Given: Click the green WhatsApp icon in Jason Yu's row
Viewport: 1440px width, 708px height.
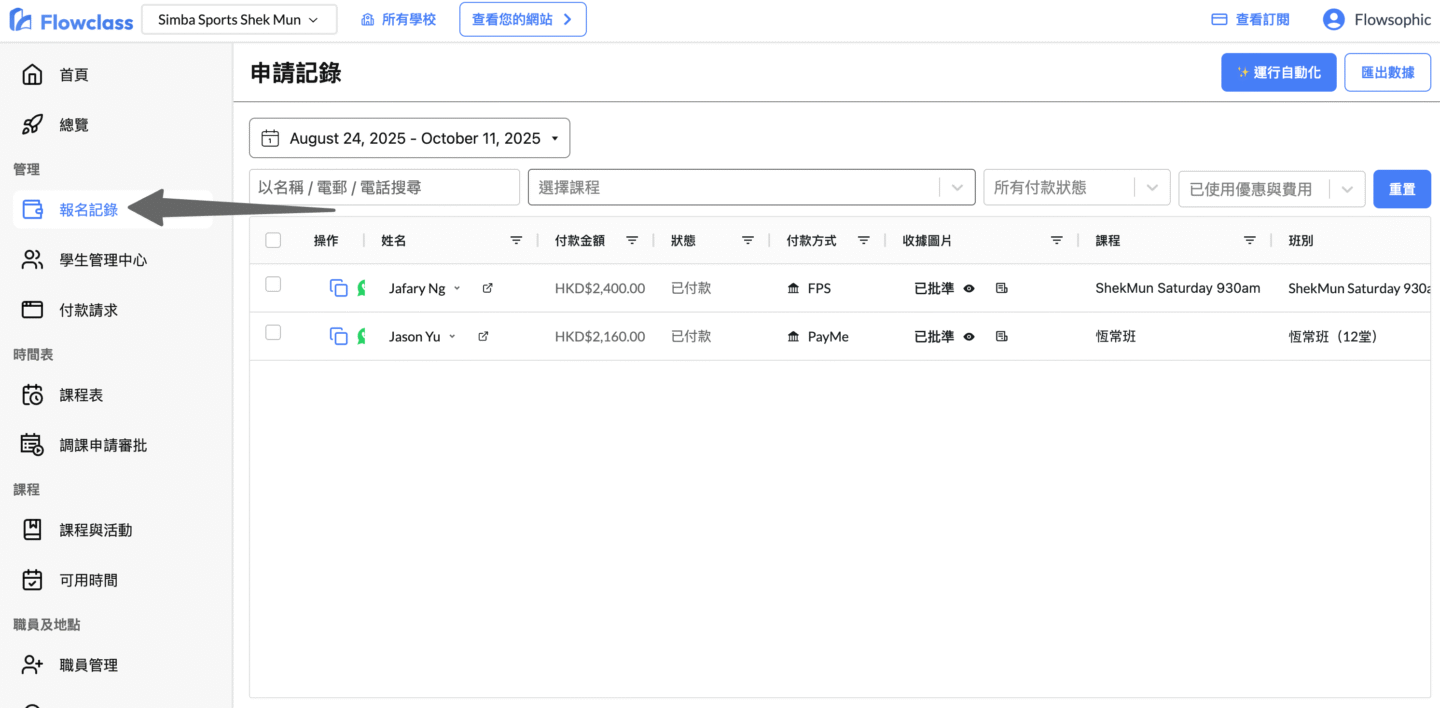Looking at the screenshot, I should pos(361,337).
